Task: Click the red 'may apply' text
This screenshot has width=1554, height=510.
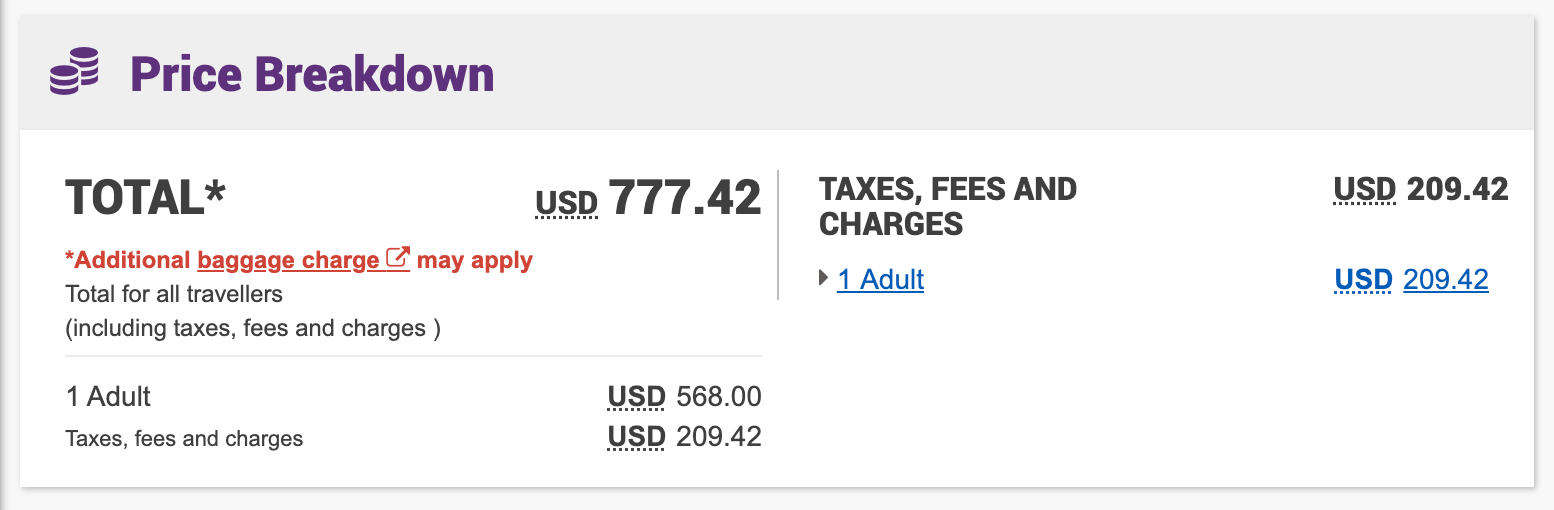Action: 474,261
